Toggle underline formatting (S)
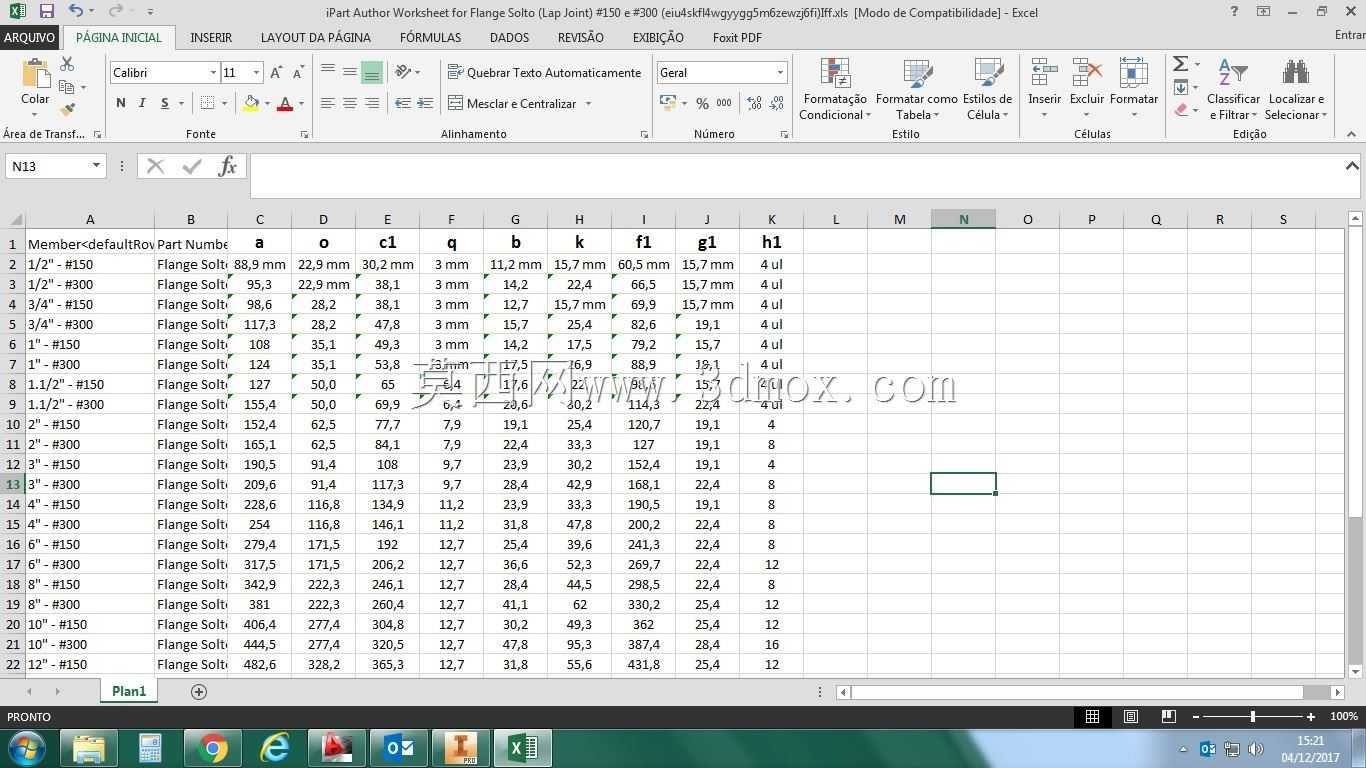 (x=164, y=103)
